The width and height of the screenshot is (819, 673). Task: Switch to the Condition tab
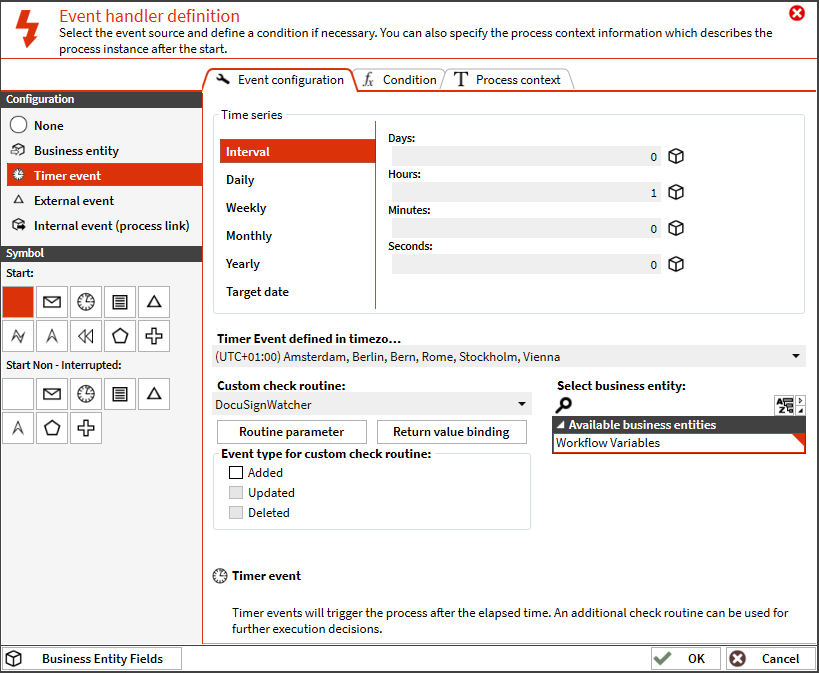point(400,80)
